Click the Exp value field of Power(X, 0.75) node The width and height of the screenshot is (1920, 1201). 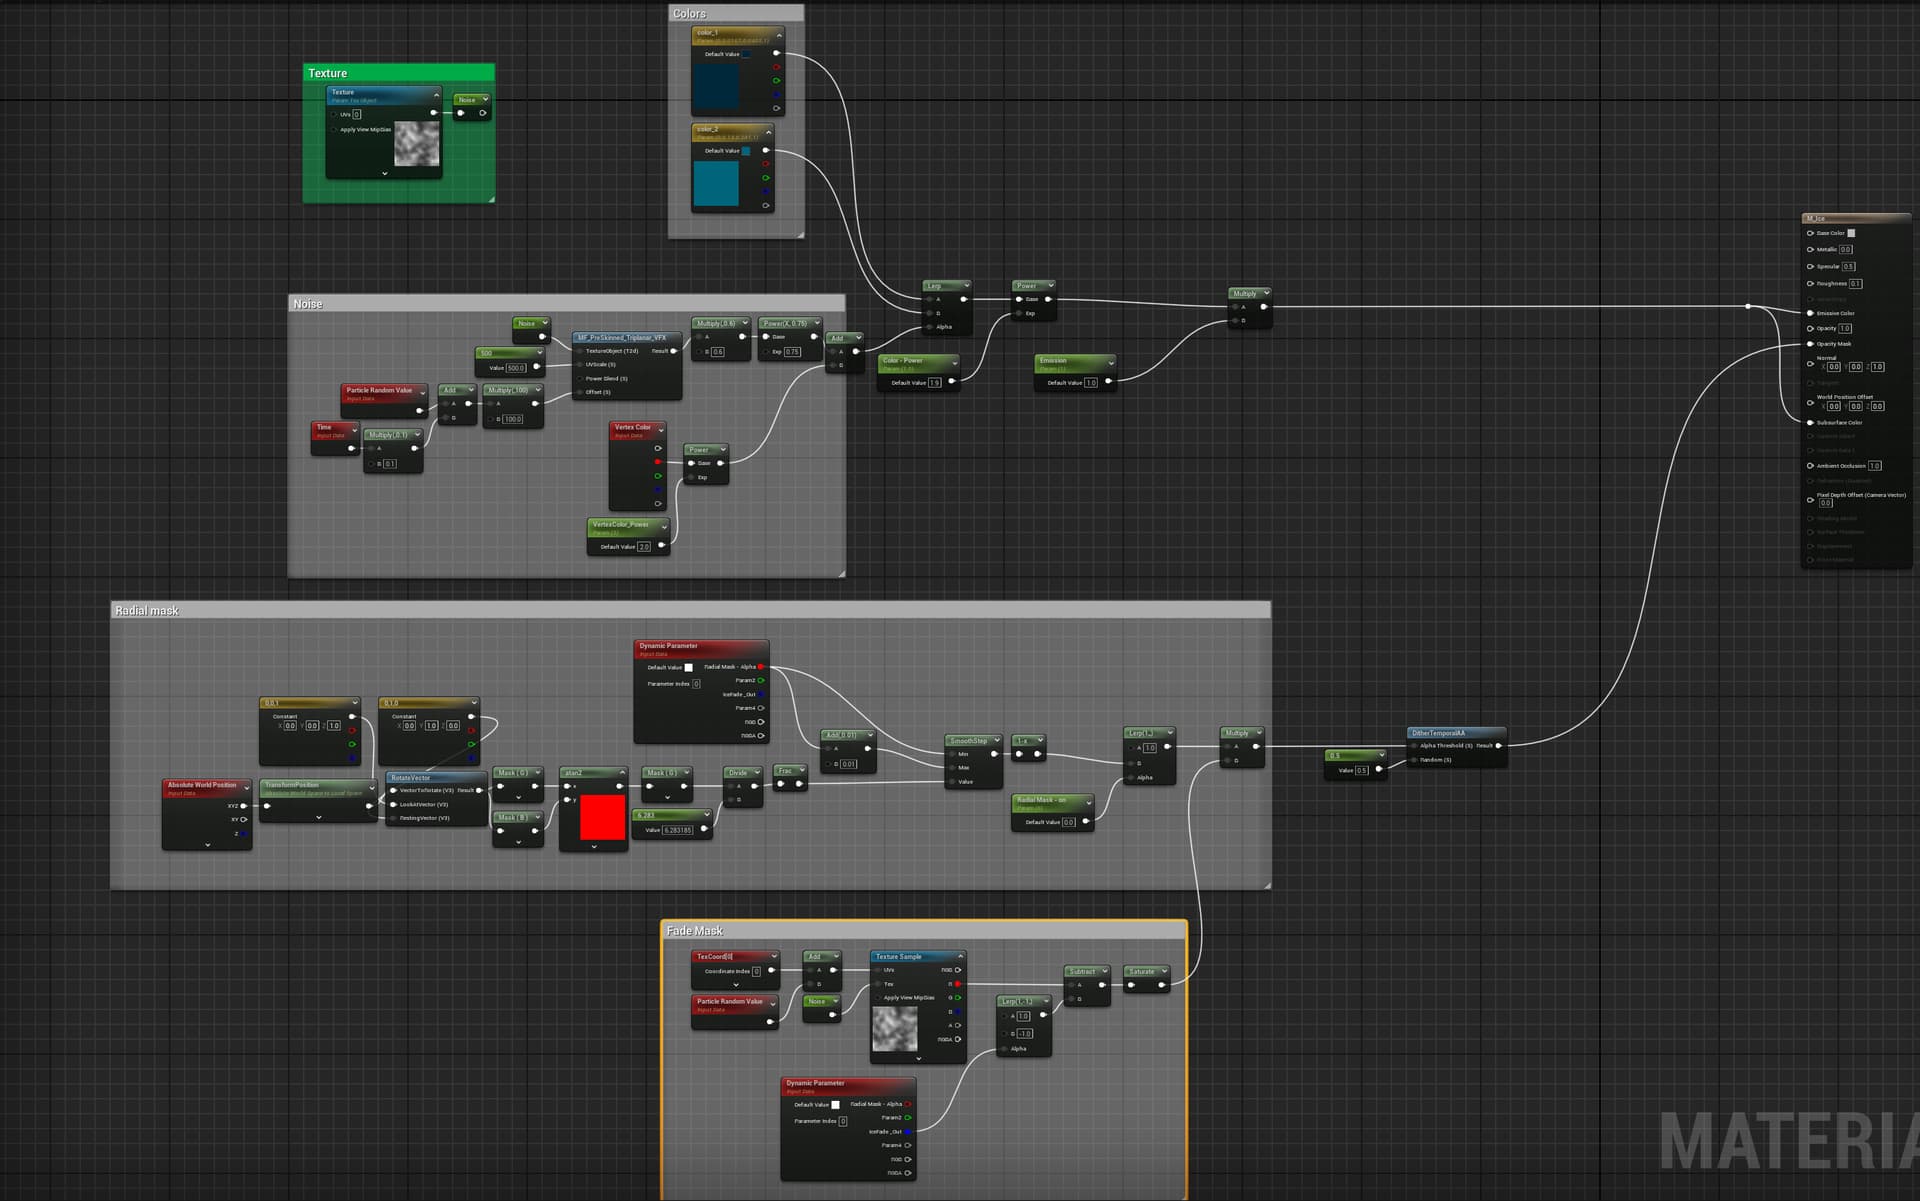point(792,352)
